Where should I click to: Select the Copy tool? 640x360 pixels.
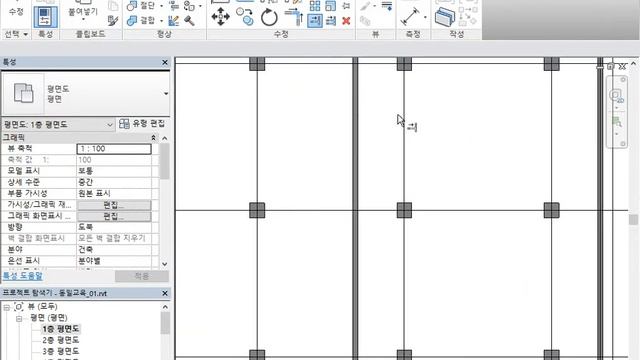[x=244, y=17]
